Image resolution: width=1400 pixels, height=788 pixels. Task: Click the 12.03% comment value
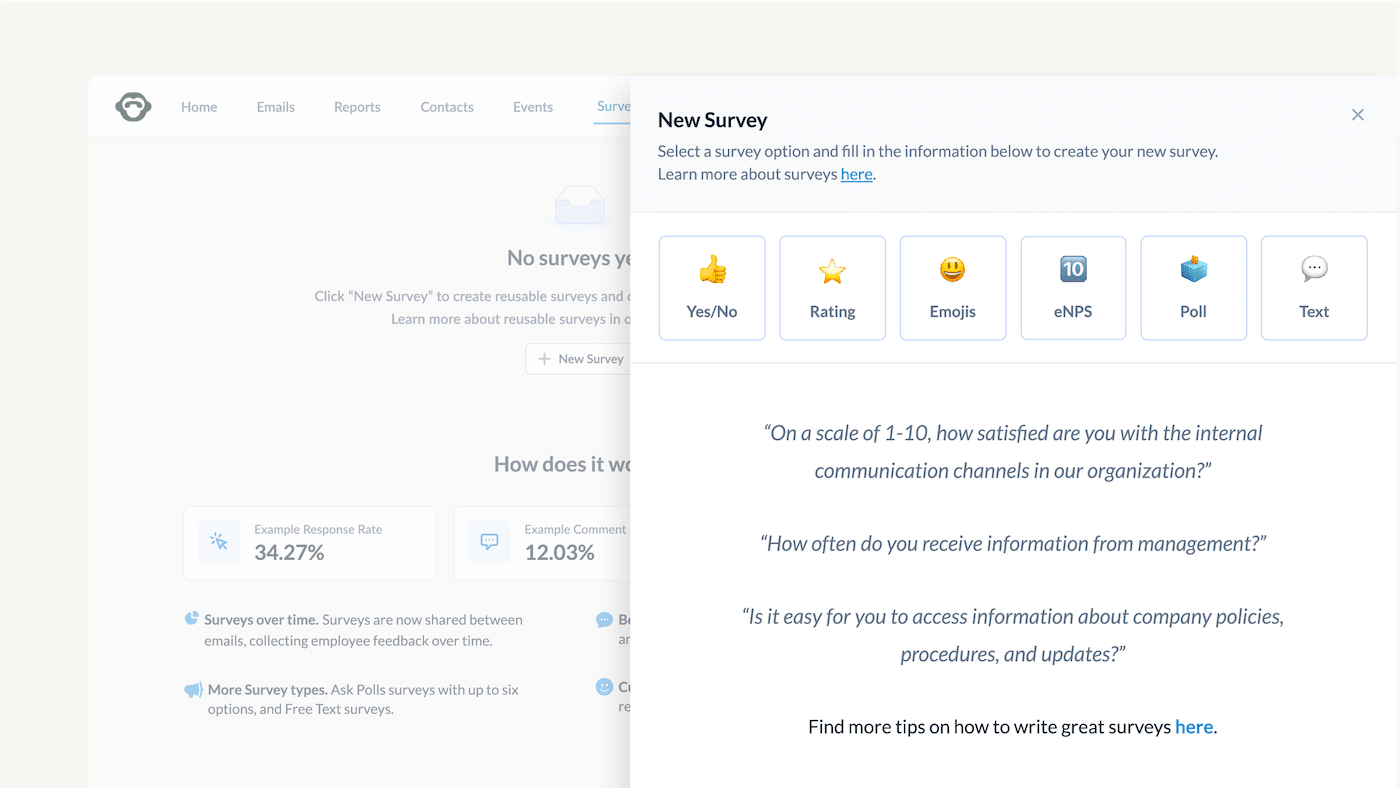click(x=559, y=552)
